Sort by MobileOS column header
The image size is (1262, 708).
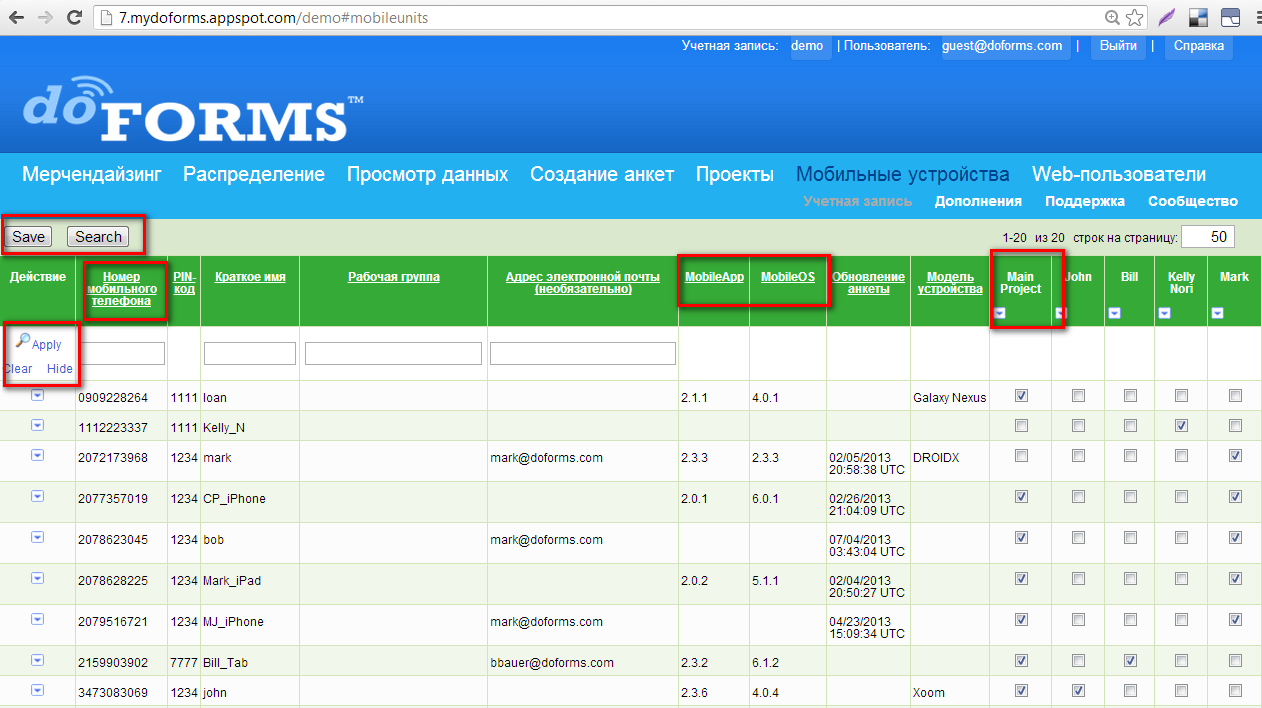[x=788, y=277]
